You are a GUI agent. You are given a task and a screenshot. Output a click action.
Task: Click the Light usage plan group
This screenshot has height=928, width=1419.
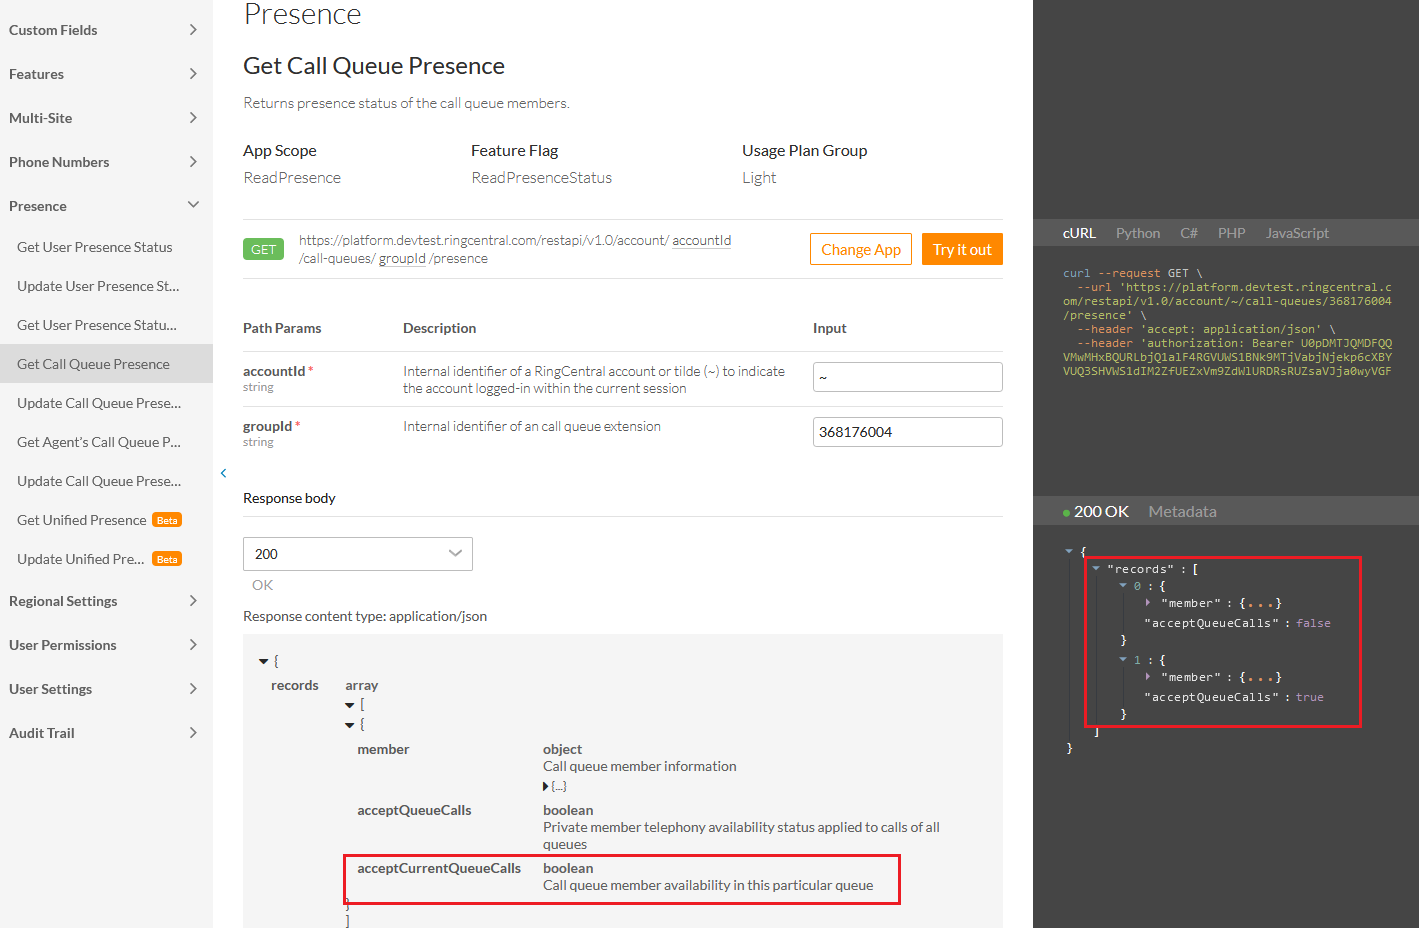coord(759,177)
